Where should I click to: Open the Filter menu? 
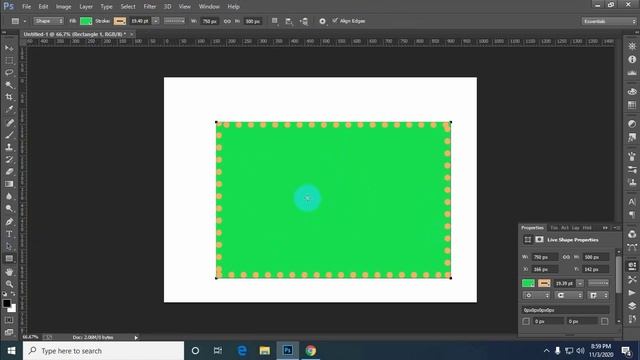(150, 7)
